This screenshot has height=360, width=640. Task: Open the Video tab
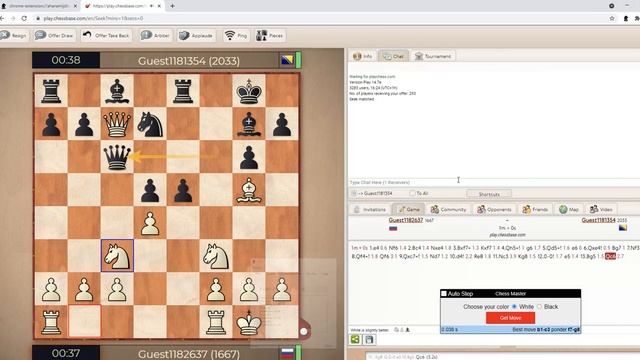[601, 209]
